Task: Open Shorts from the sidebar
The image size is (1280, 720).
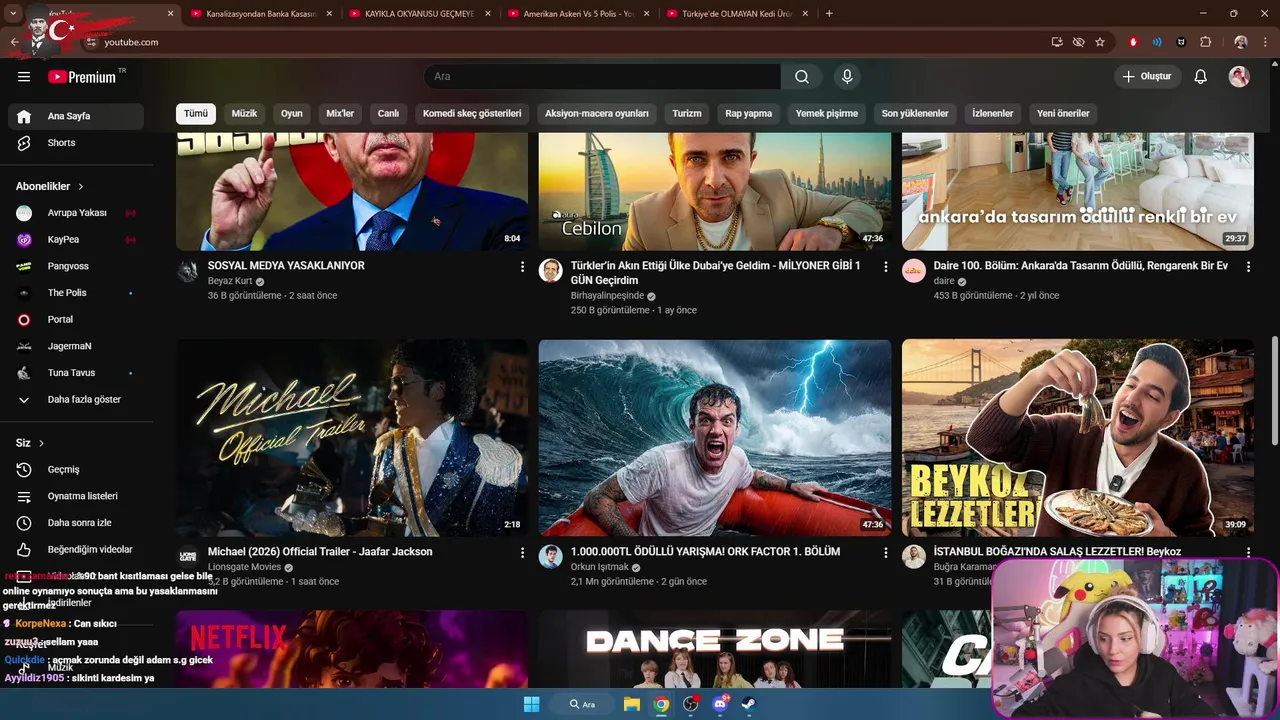Action: point(76,143)
